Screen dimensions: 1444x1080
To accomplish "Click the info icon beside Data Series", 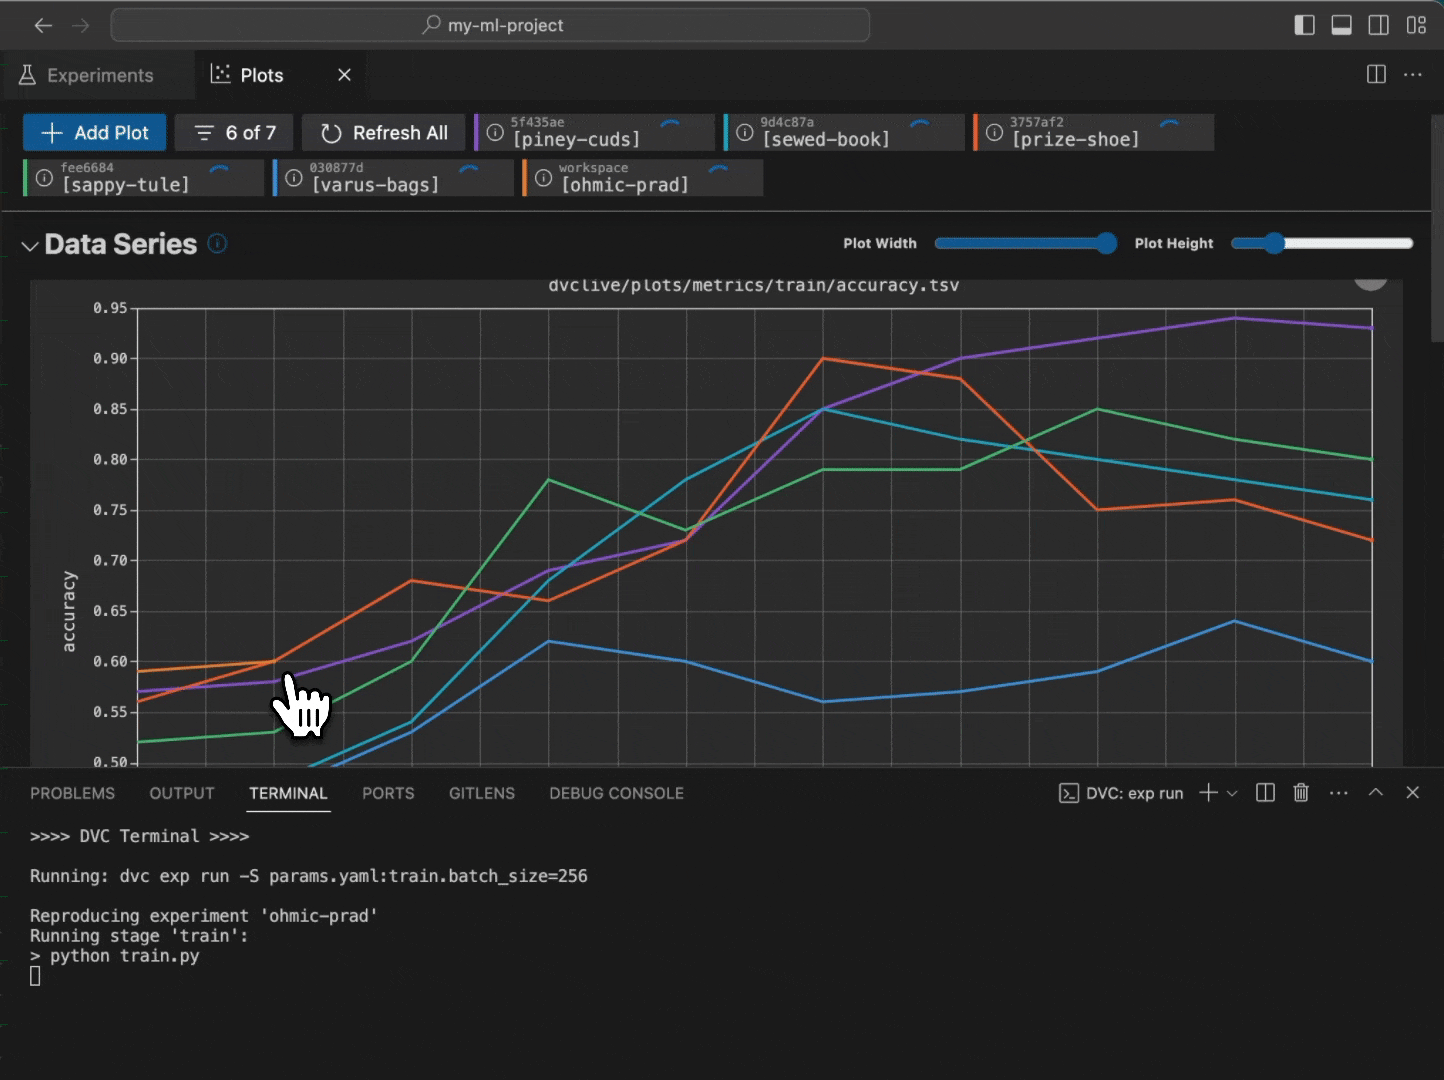I will click(217, 243).
